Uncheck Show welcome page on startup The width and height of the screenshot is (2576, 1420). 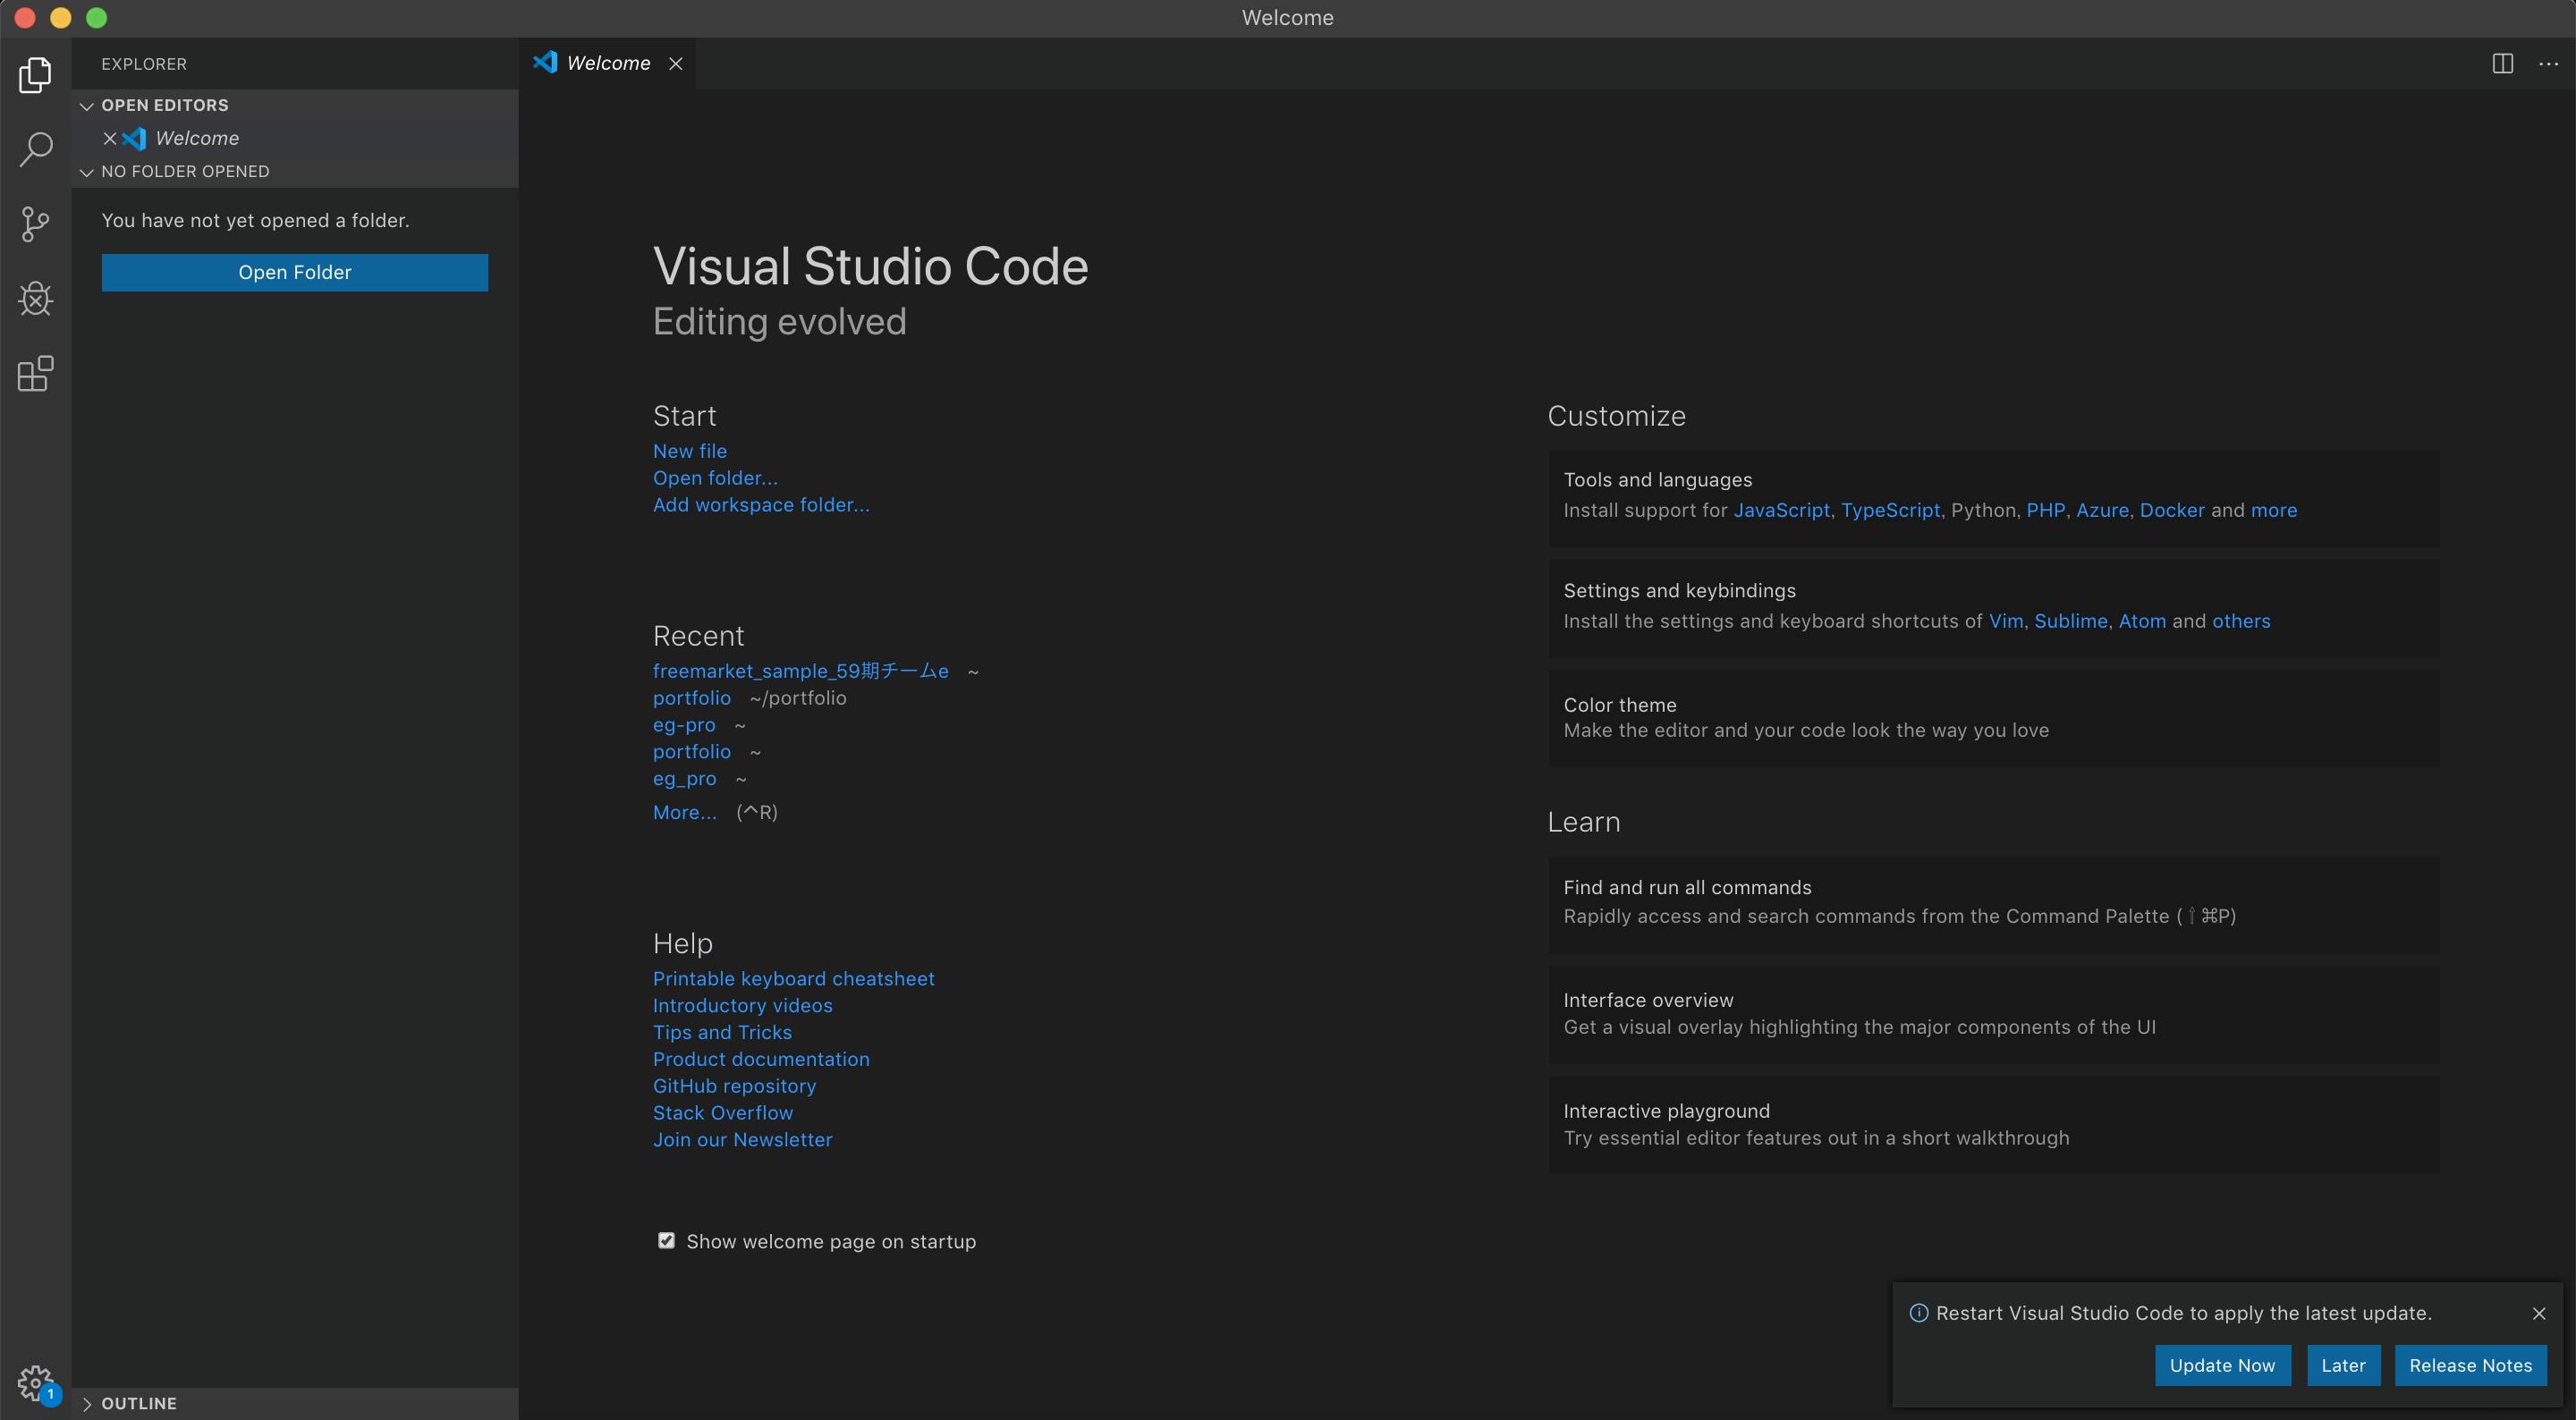click(666, 1241)
